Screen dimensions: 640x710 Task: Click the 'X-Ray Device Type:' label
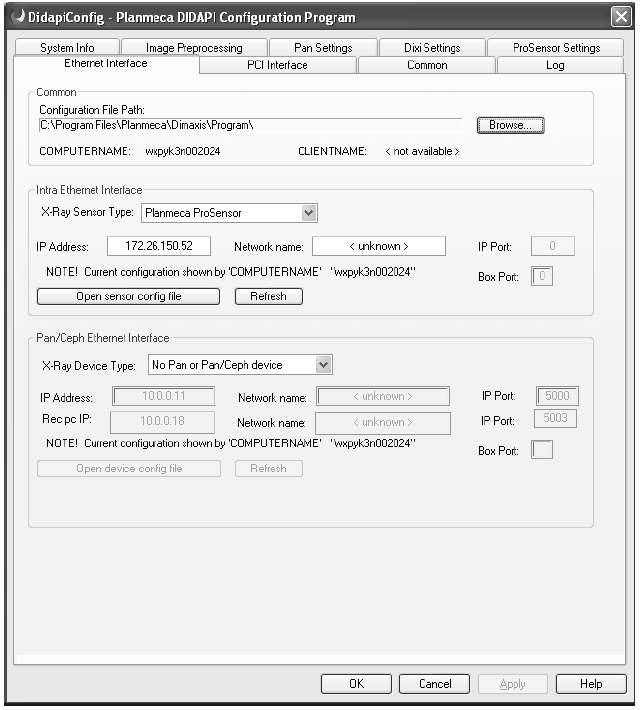tap(89, 366)
